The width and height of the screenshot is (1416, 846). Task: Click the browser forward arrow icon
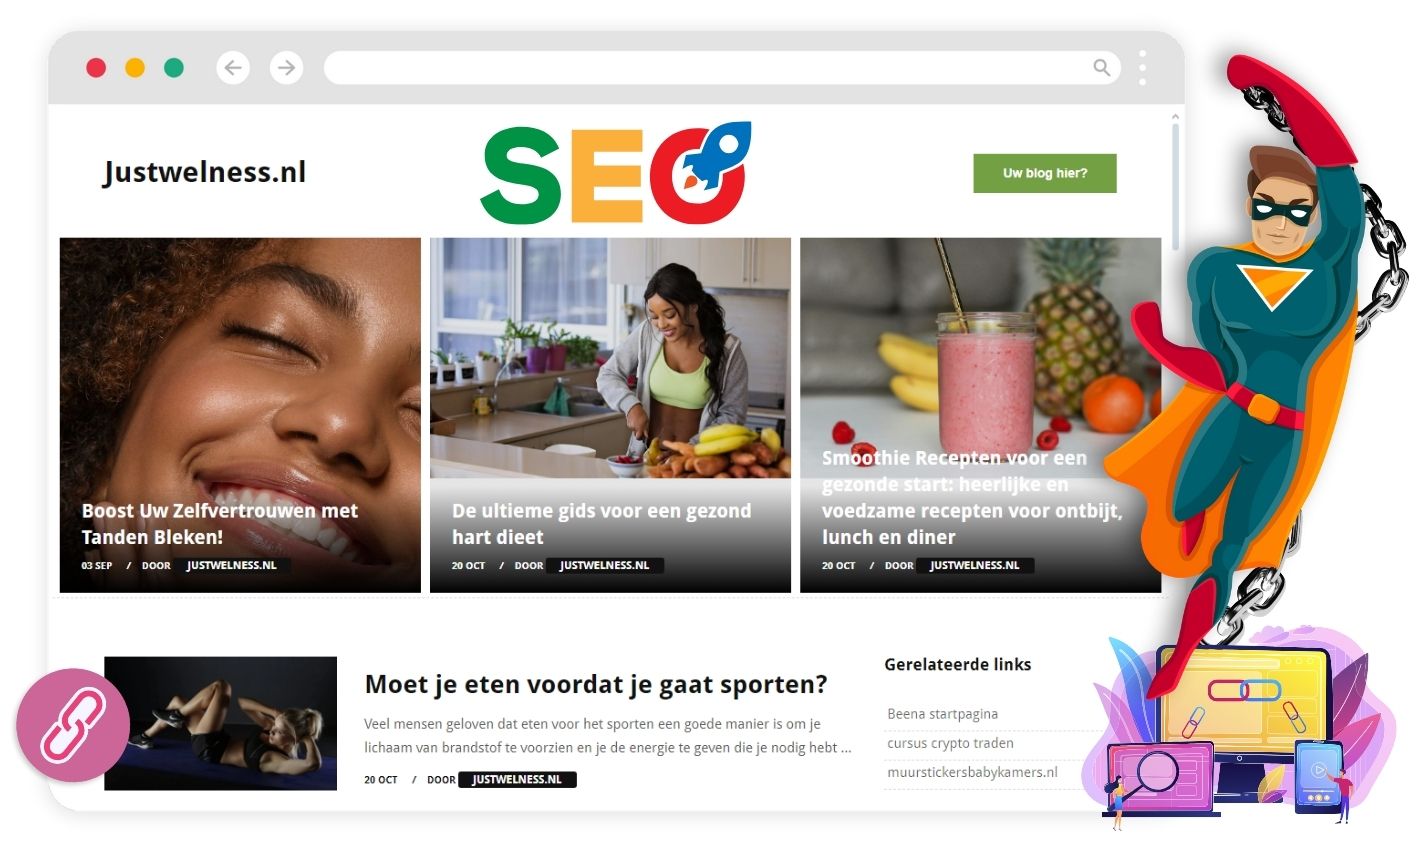point(287,68)
